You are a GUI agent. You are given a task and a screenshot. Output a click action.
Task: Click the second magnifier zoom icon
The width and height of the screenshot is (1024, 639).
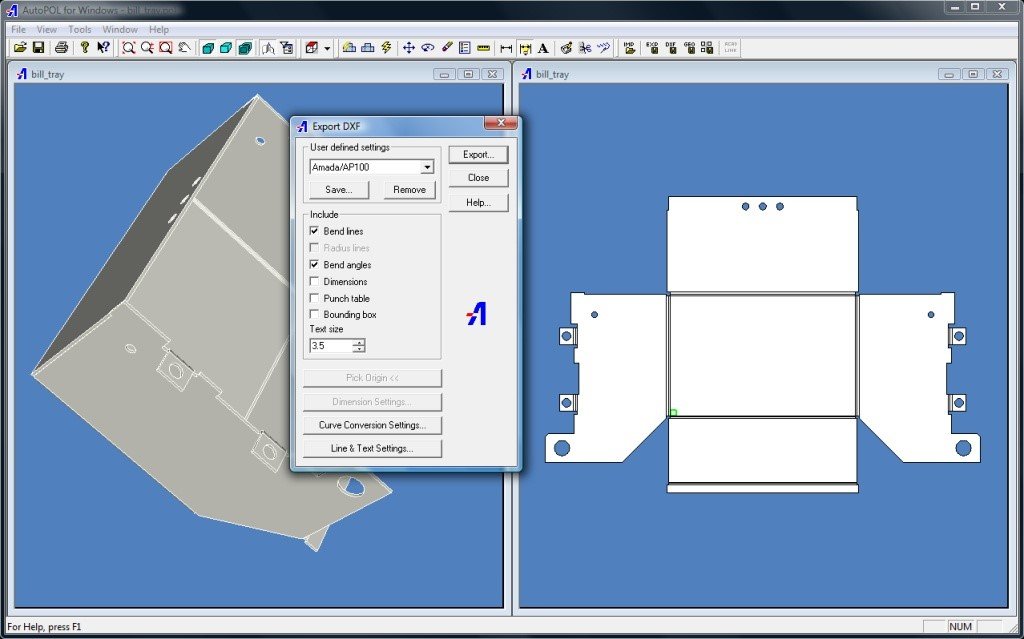(147, 48)
